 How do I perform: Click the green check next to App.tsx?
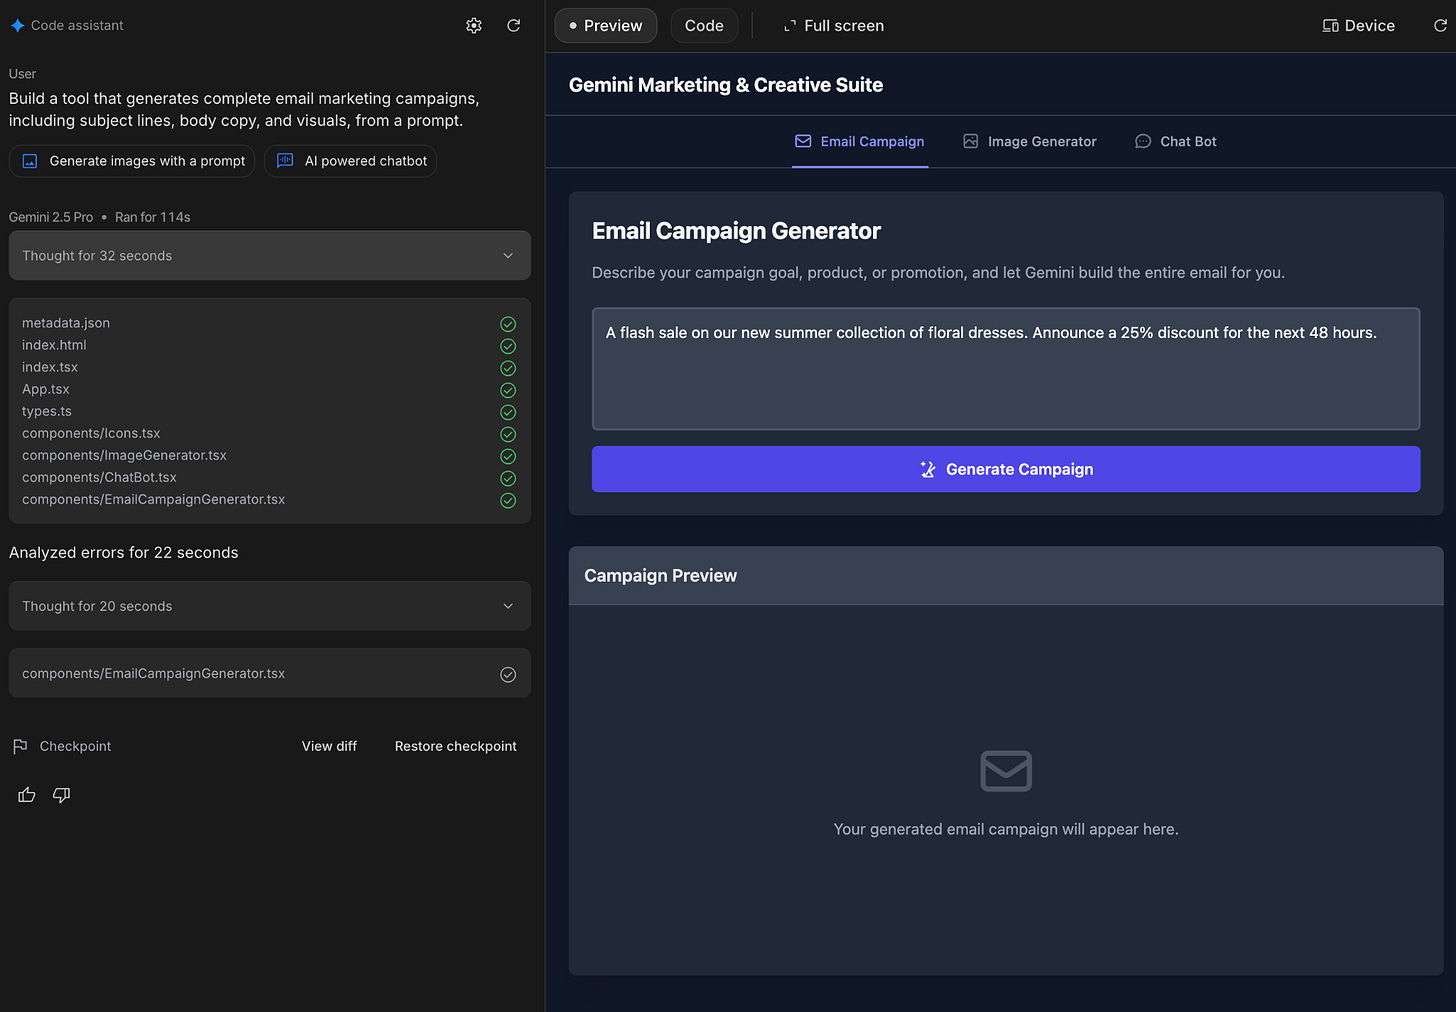(x=508, y=390)
